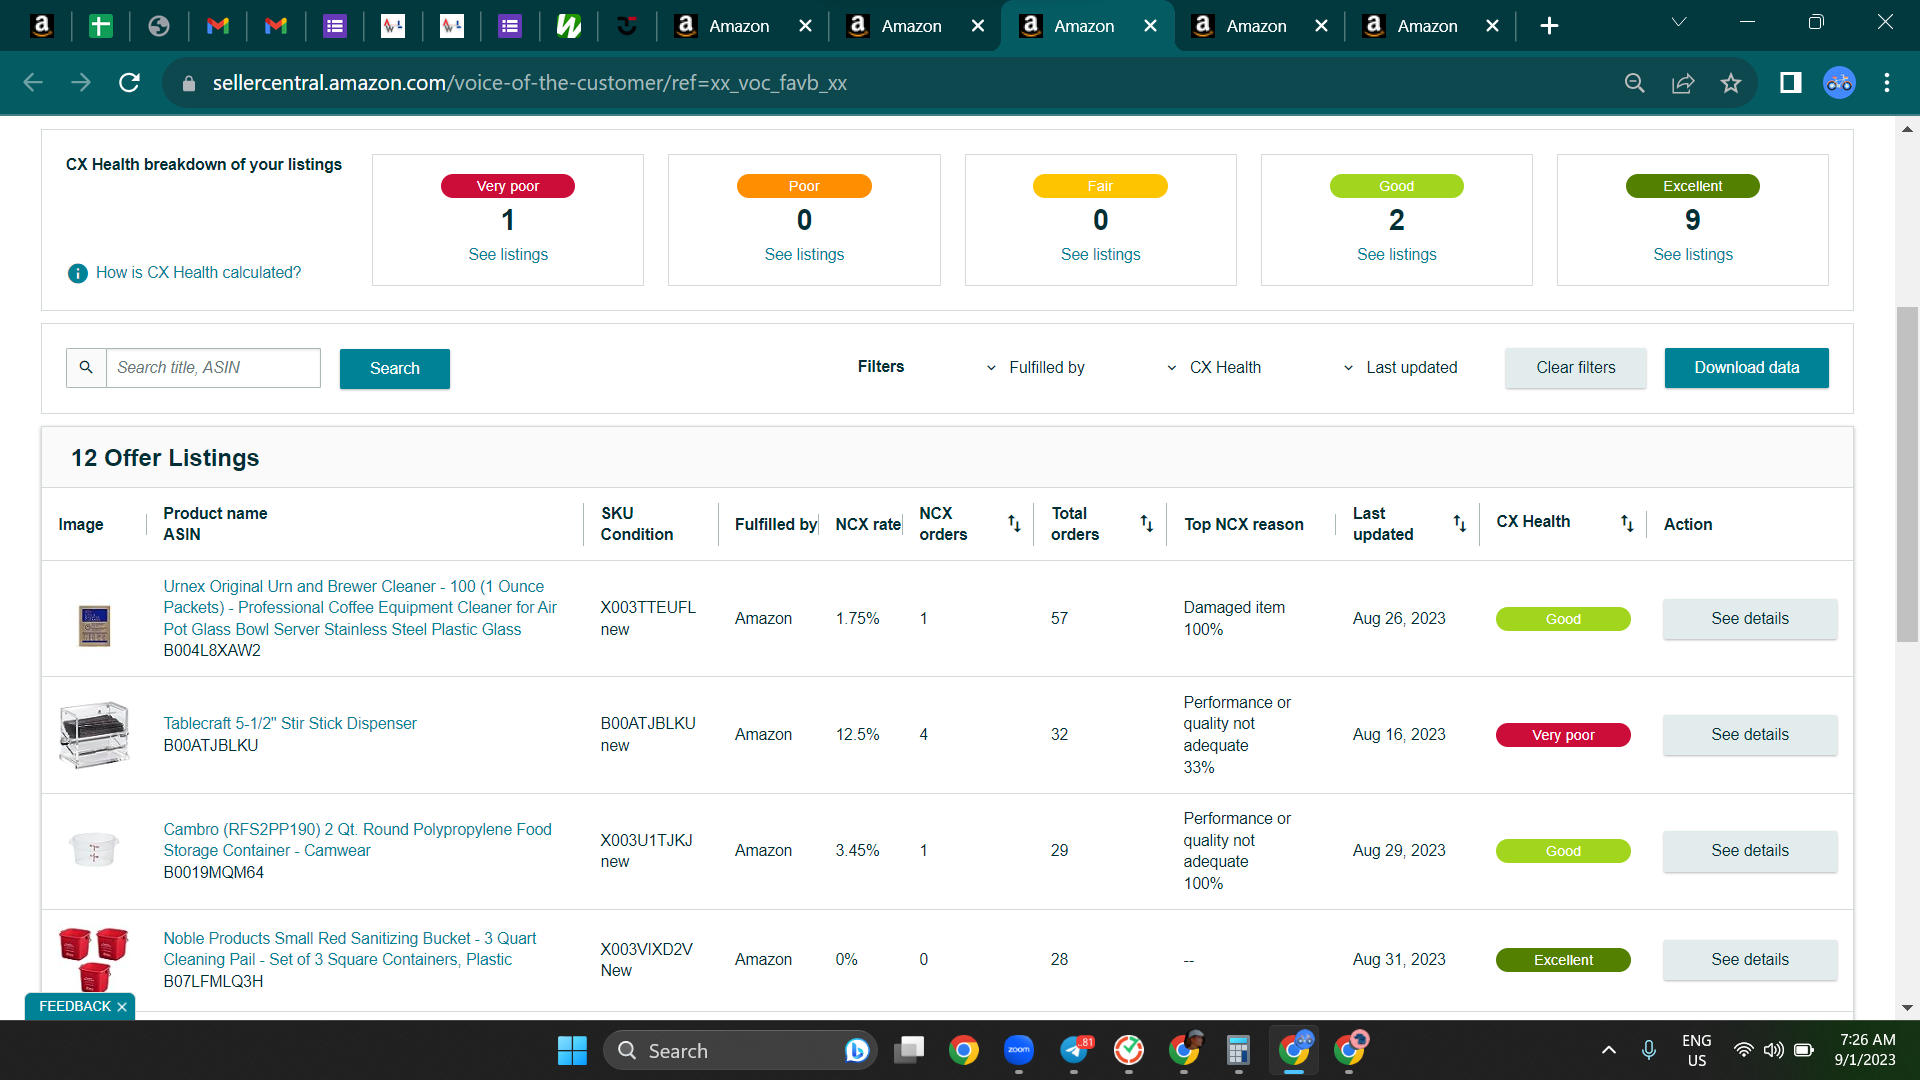Open Chrome's three-dot menu
The height and width of the screenshot is (1080, 1920).
[x=1887, y=83]
